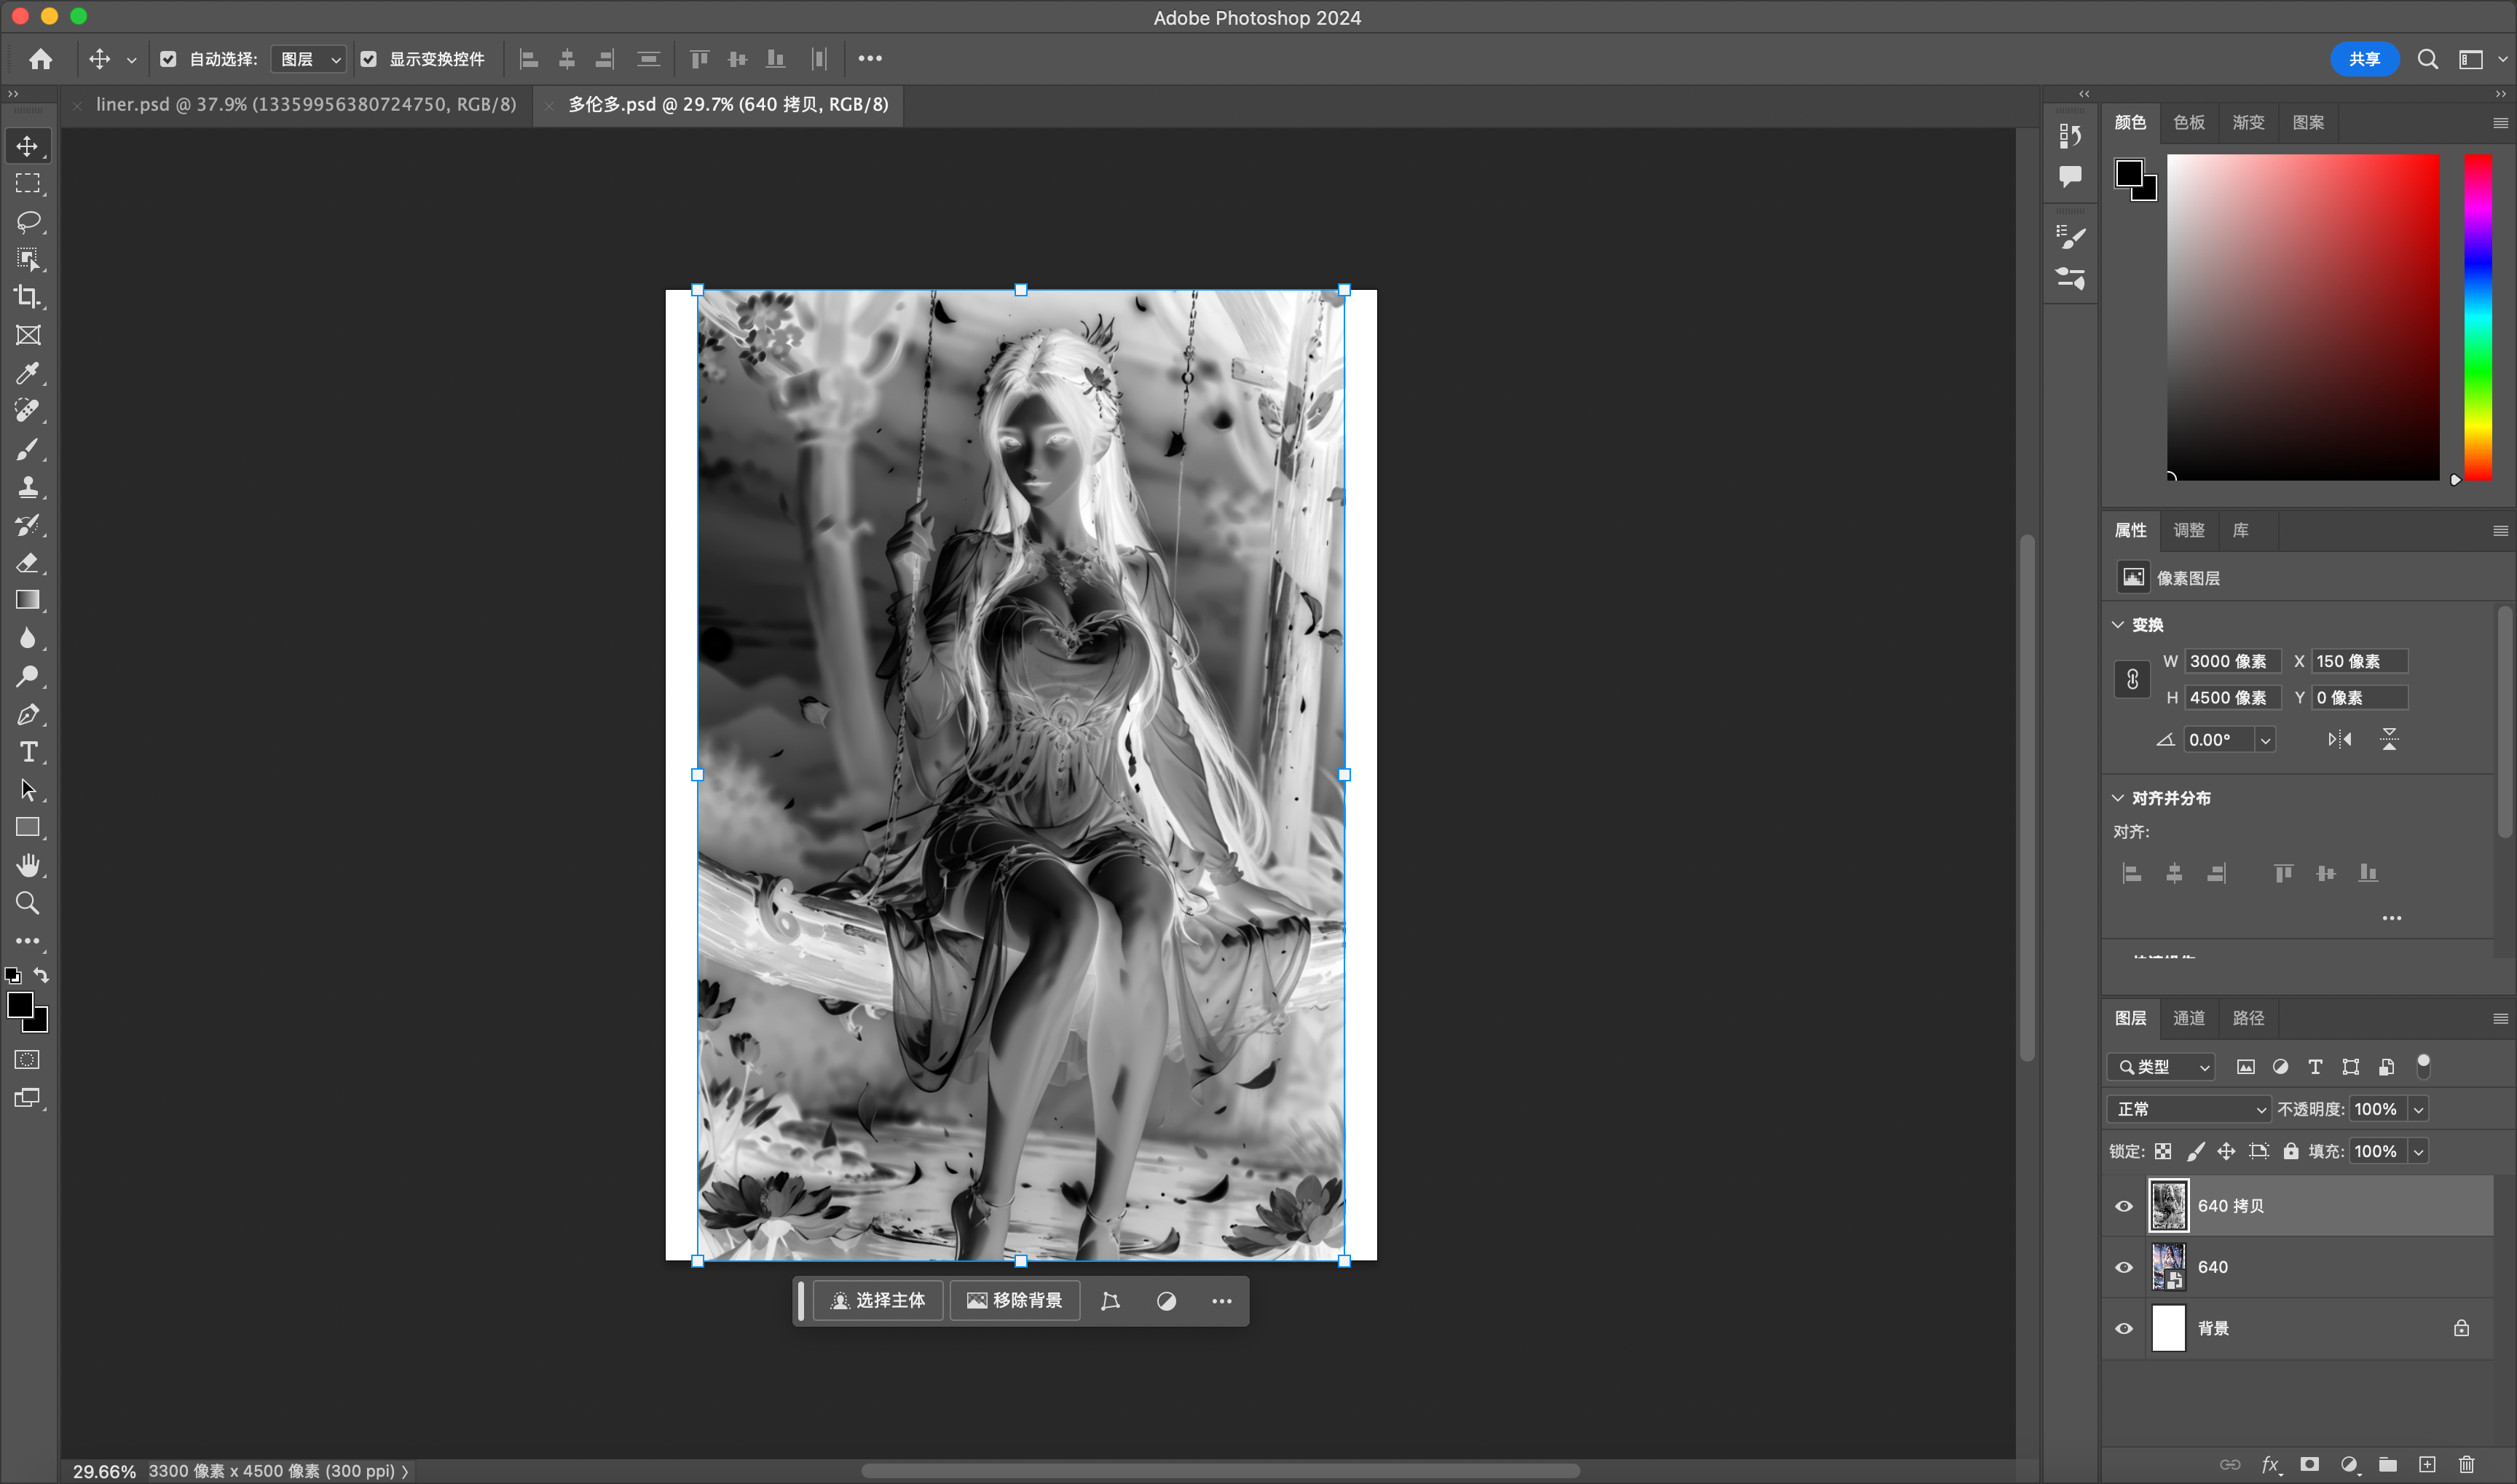Select the Rectangle shape tool
The width and height of the screenshot is (2517, 1484).
coord(28,828)
